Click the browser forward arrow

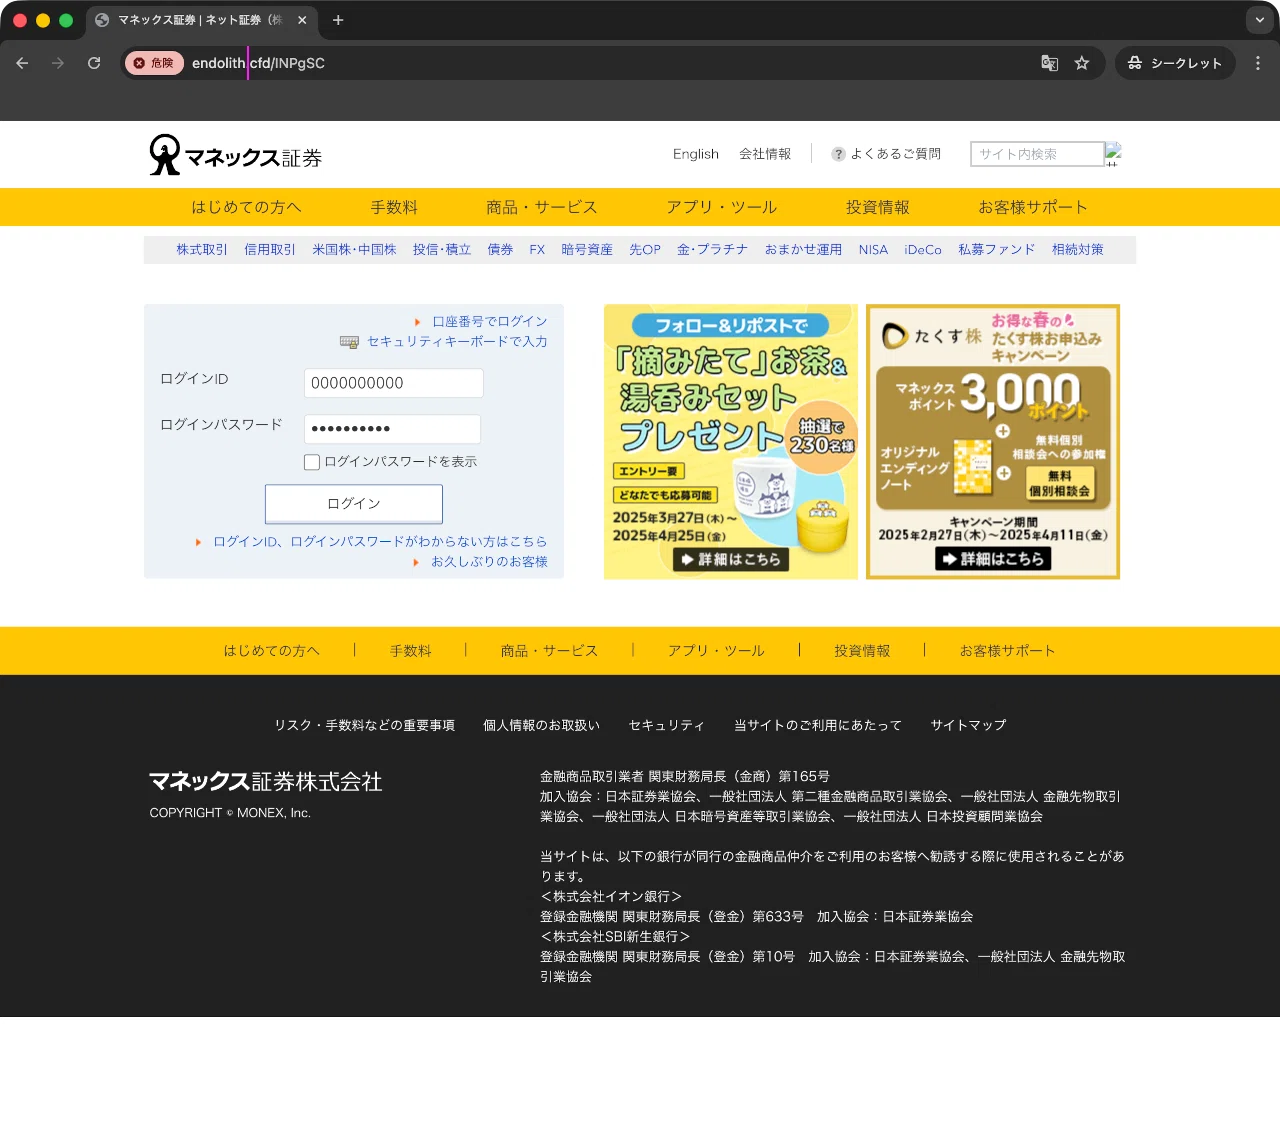pos(58,63)
